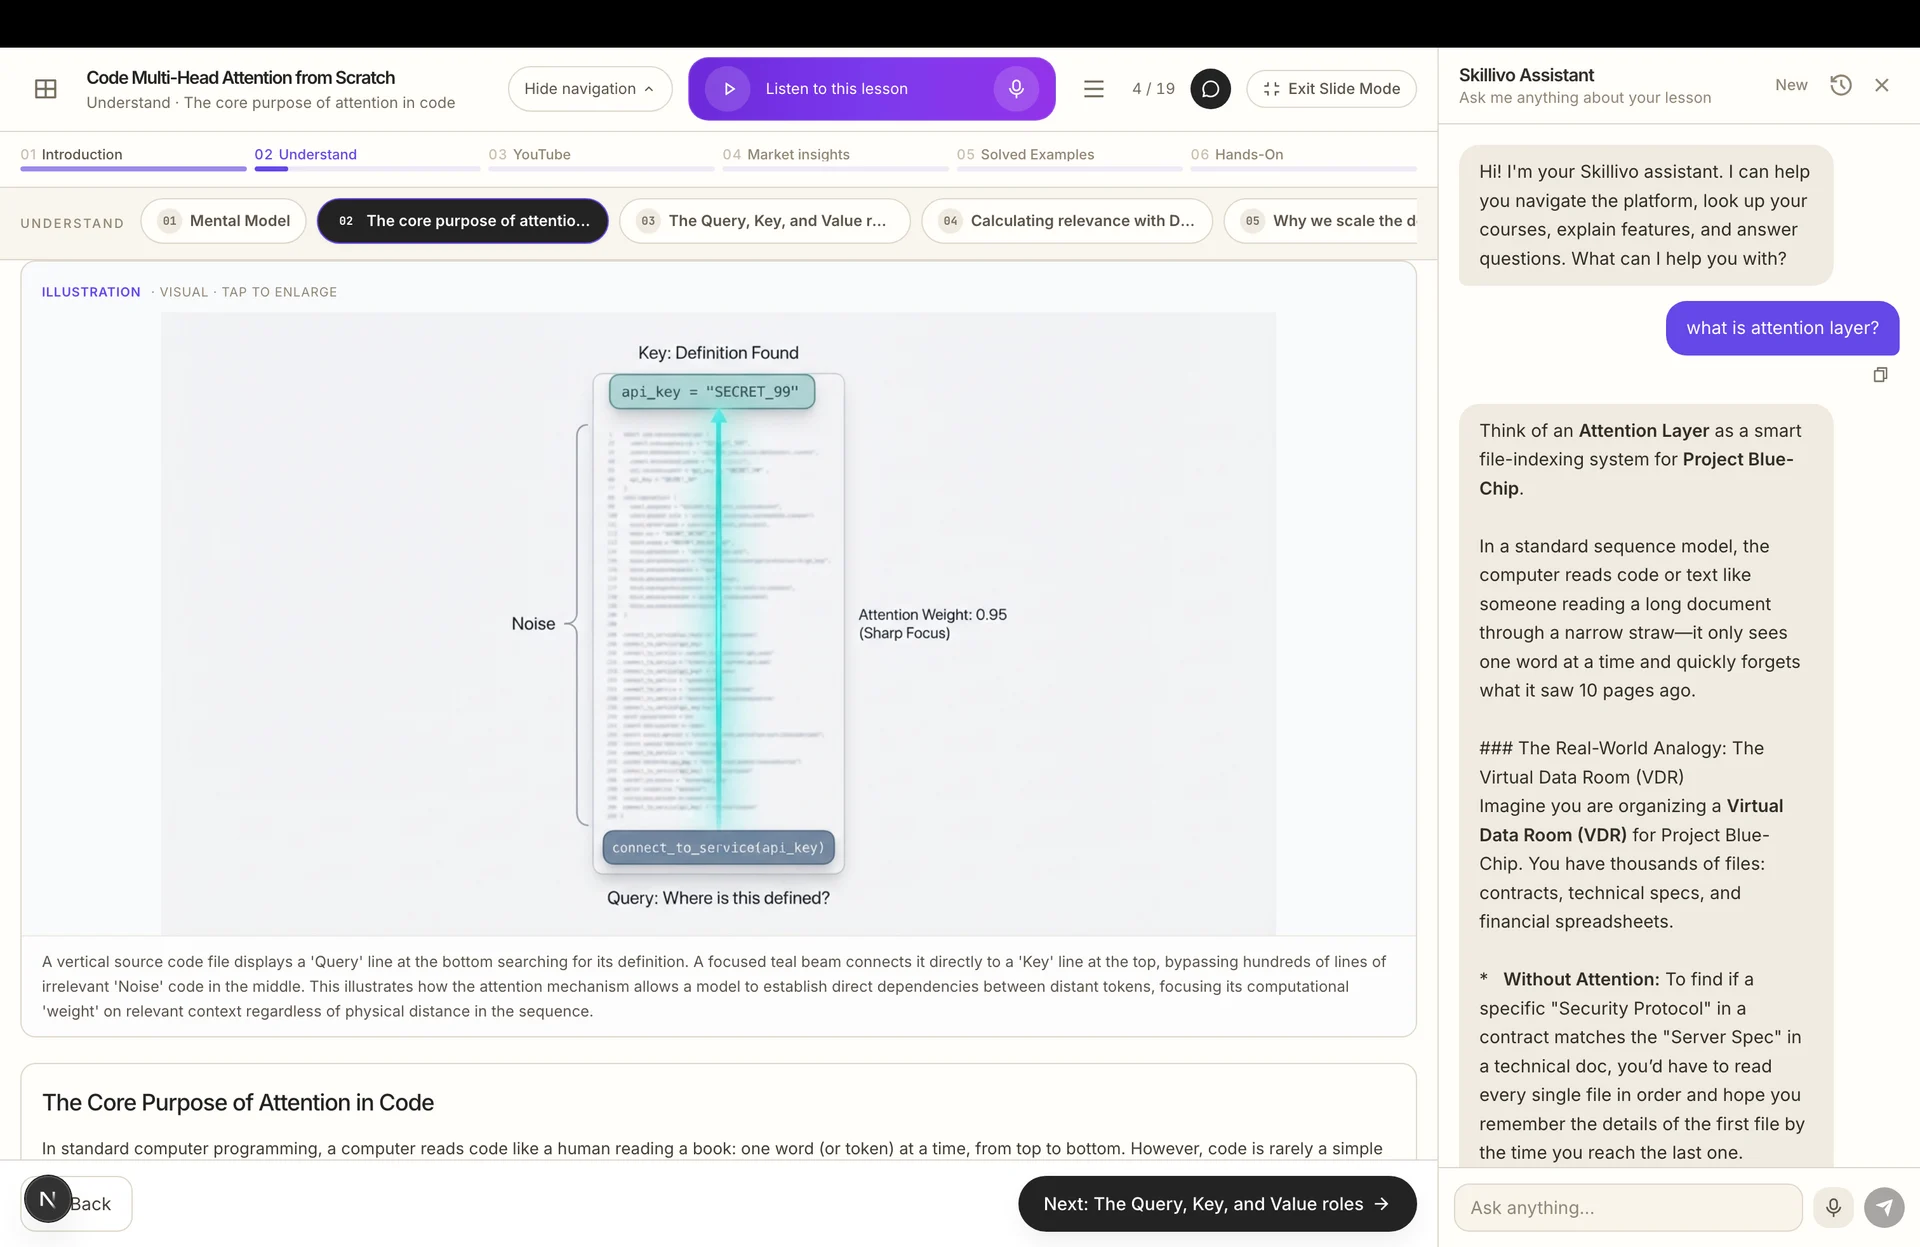Go to Next: The Query, Key, and Value roles
The height and width of the screenshot is (1247, 1920).
1217,1204
